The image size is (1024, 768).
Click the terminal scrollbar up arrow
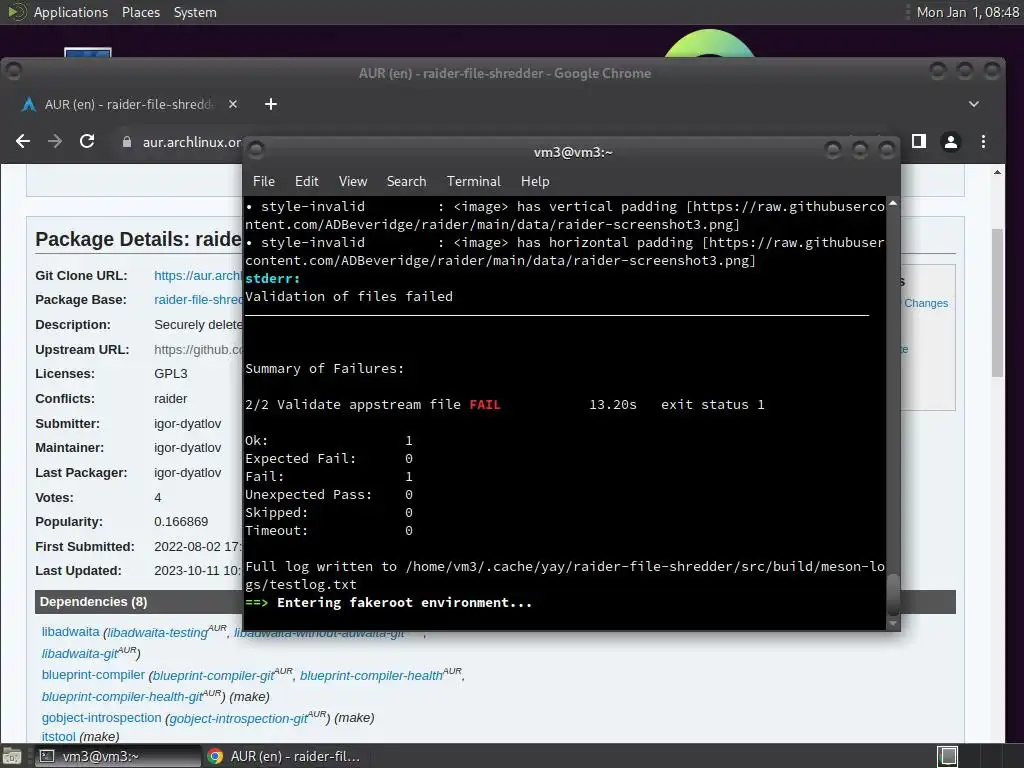click(x=893, y=203)
